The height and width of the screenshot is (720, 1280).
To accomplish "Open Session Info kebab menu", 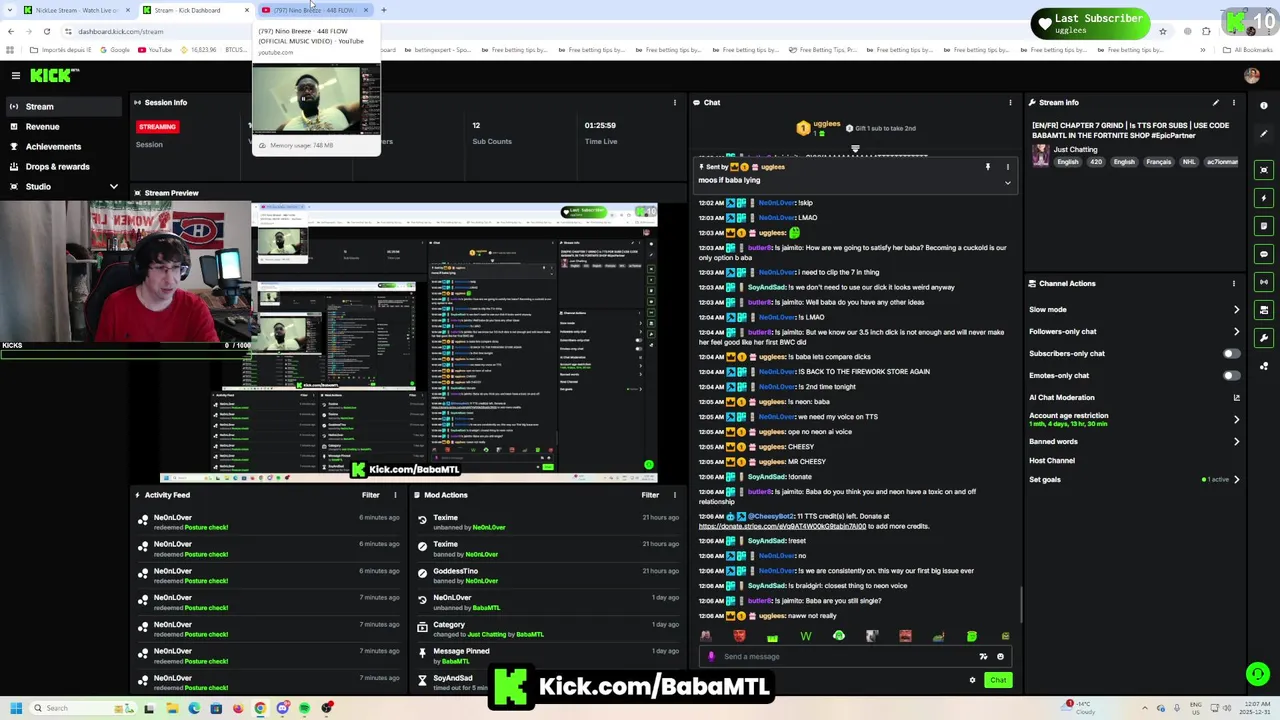I will coord(675,102).
